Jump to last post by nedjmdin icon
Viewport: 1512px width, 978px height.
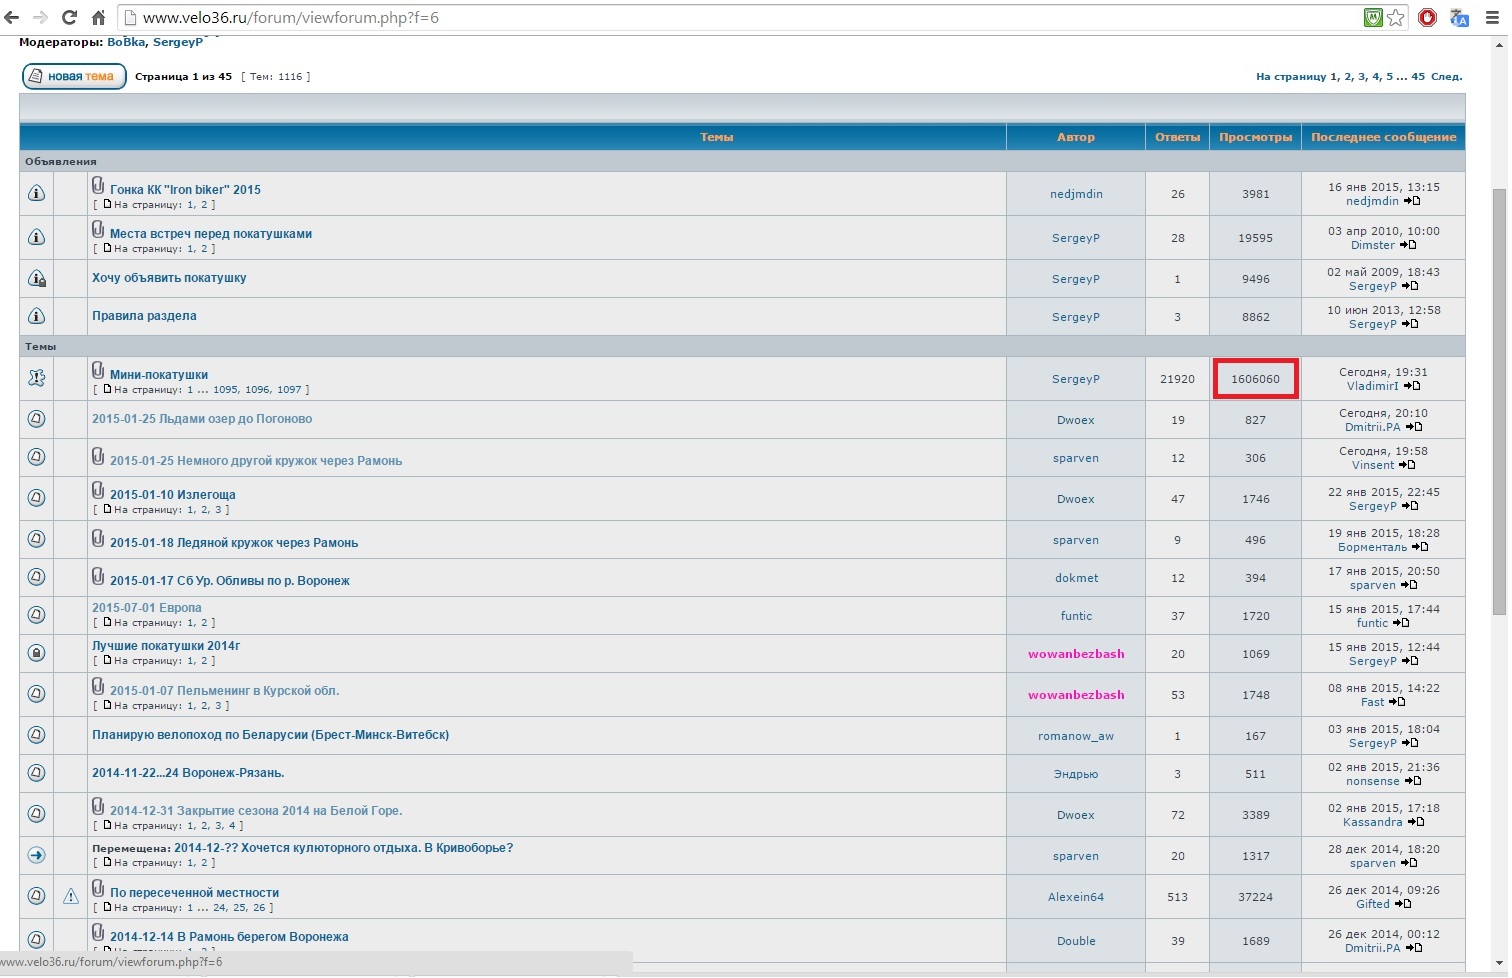pos(1412,201)
